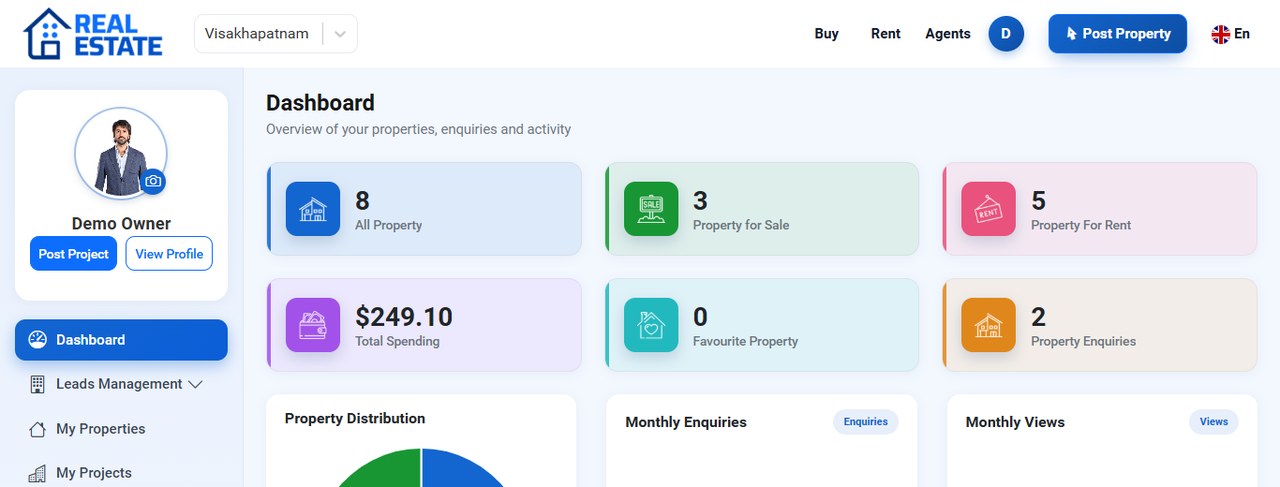Click the Dashboard gauge icon
Image resolution: width=1280 pixels, height=487 pixels.
pyautogui.click(x=38, y=340)
